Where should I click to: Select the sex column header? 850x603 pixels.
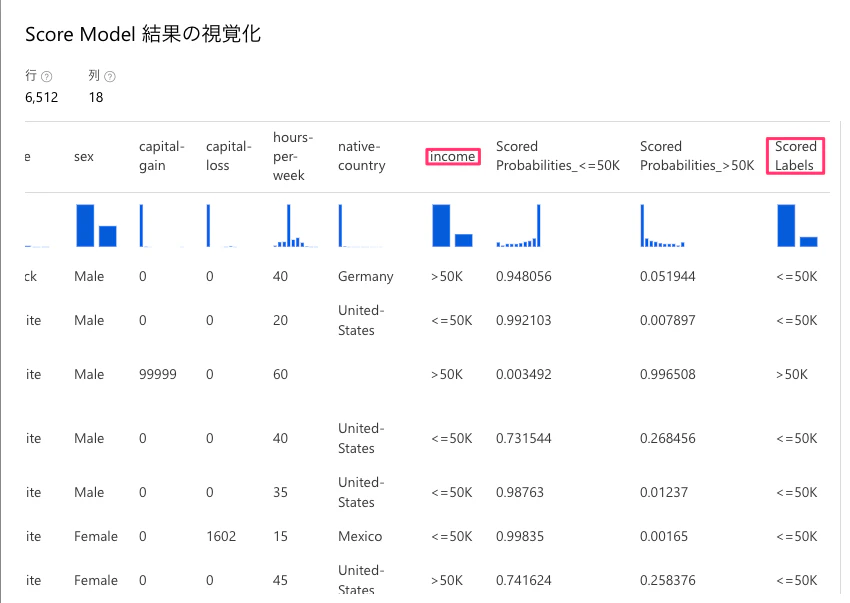click(x=84, y=157)
